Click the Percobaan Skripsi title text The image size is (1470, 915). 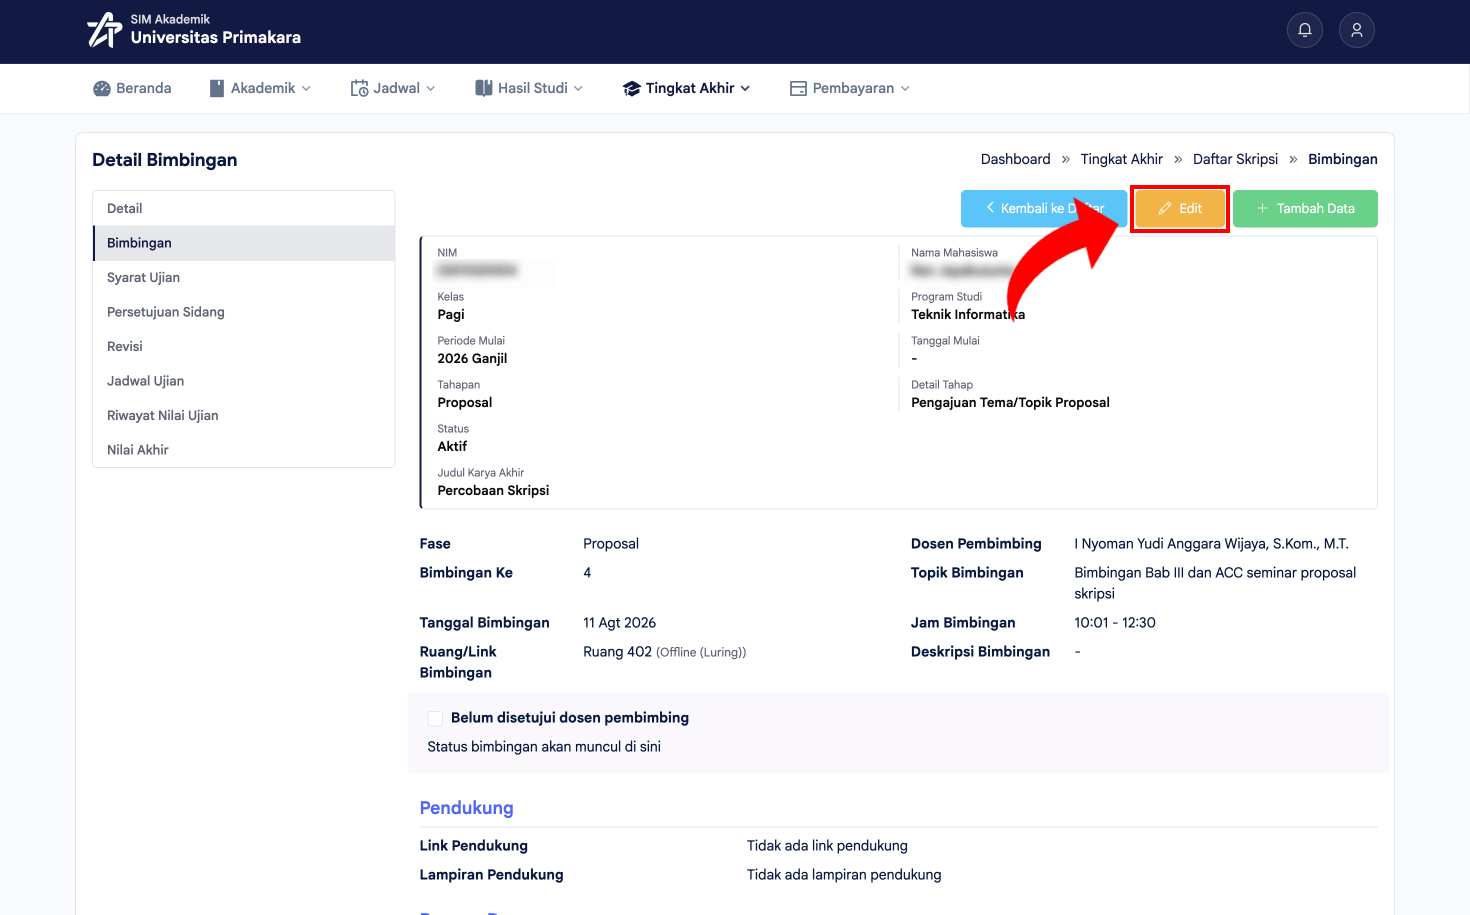click(x=493, y=490)
